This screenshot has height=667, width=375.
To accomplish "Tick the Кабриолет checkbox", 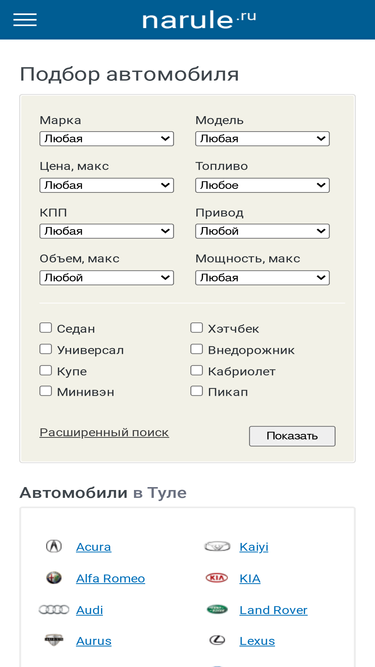I will tap(196, 370).
